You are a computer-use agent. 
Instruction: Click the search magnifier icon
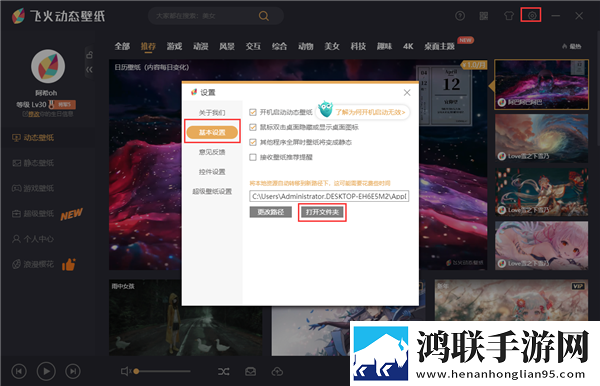point(264,16)
